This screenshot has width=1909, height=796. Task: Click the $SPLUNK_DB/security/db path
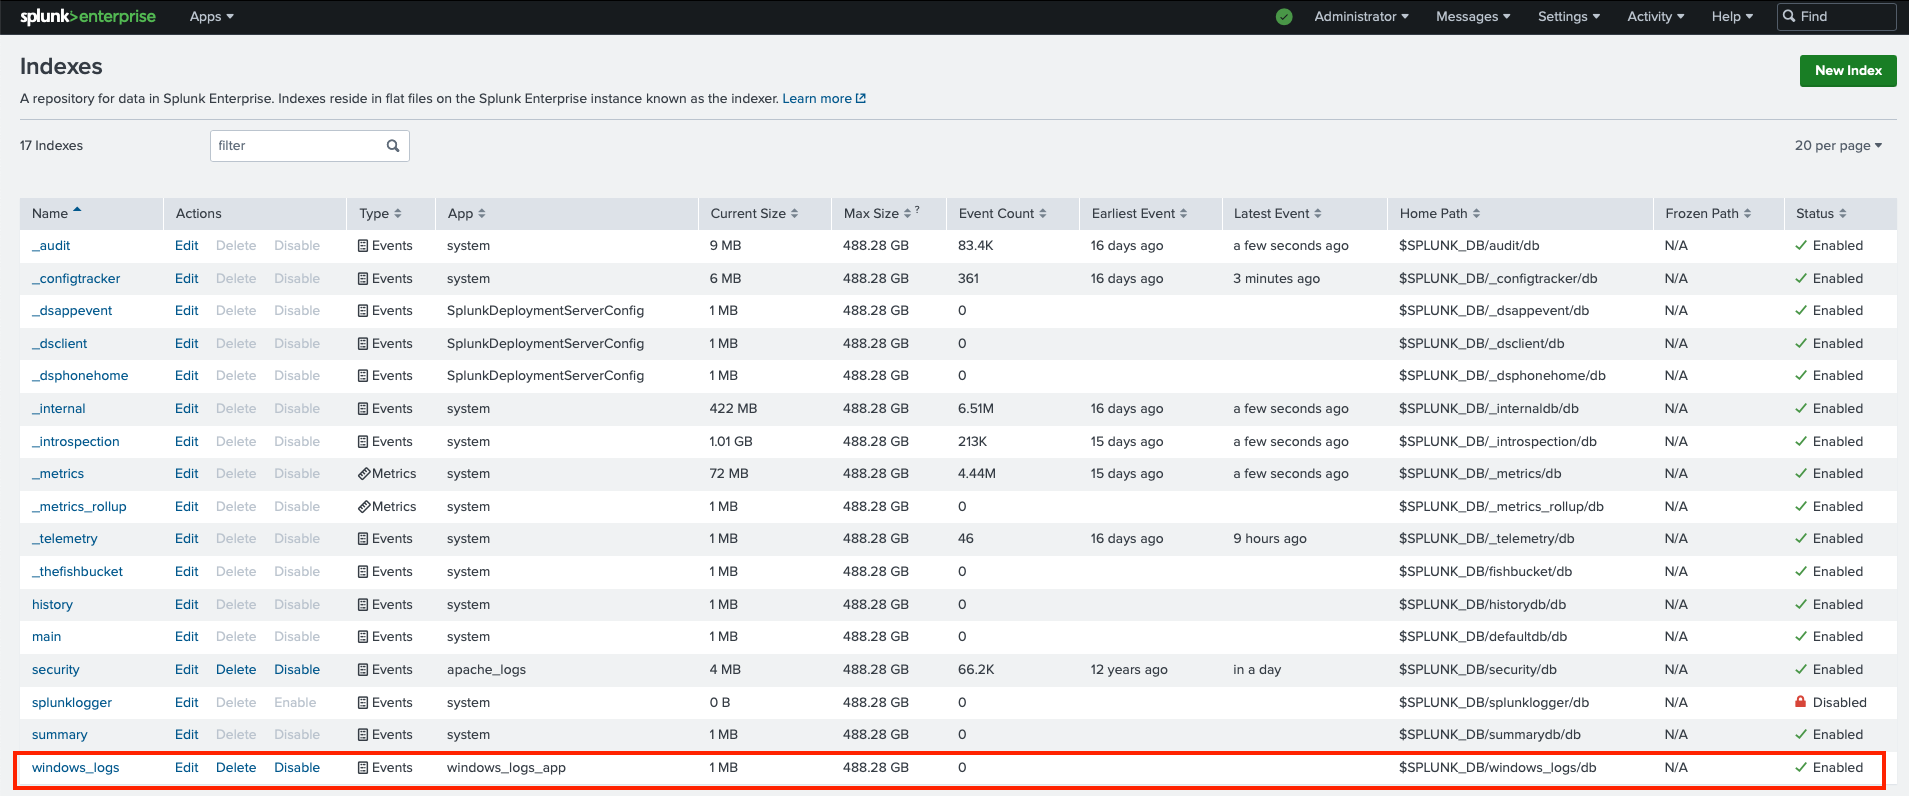pos(1478,670)
